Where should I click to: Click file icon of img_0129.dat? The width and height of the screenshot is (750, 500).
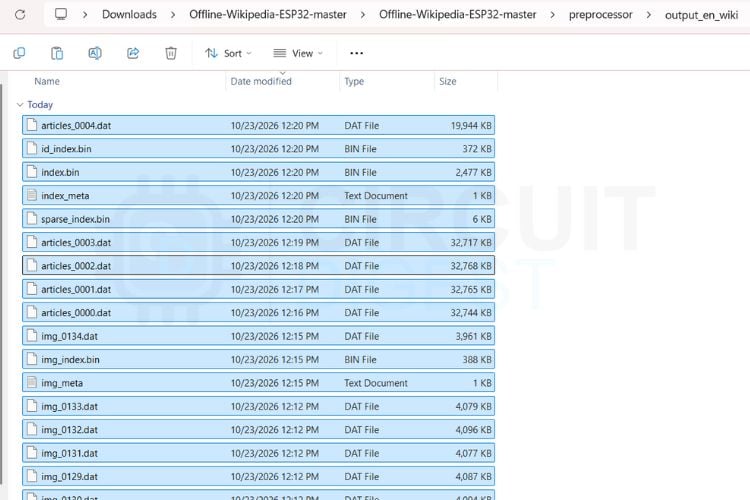tap(32, 477)
